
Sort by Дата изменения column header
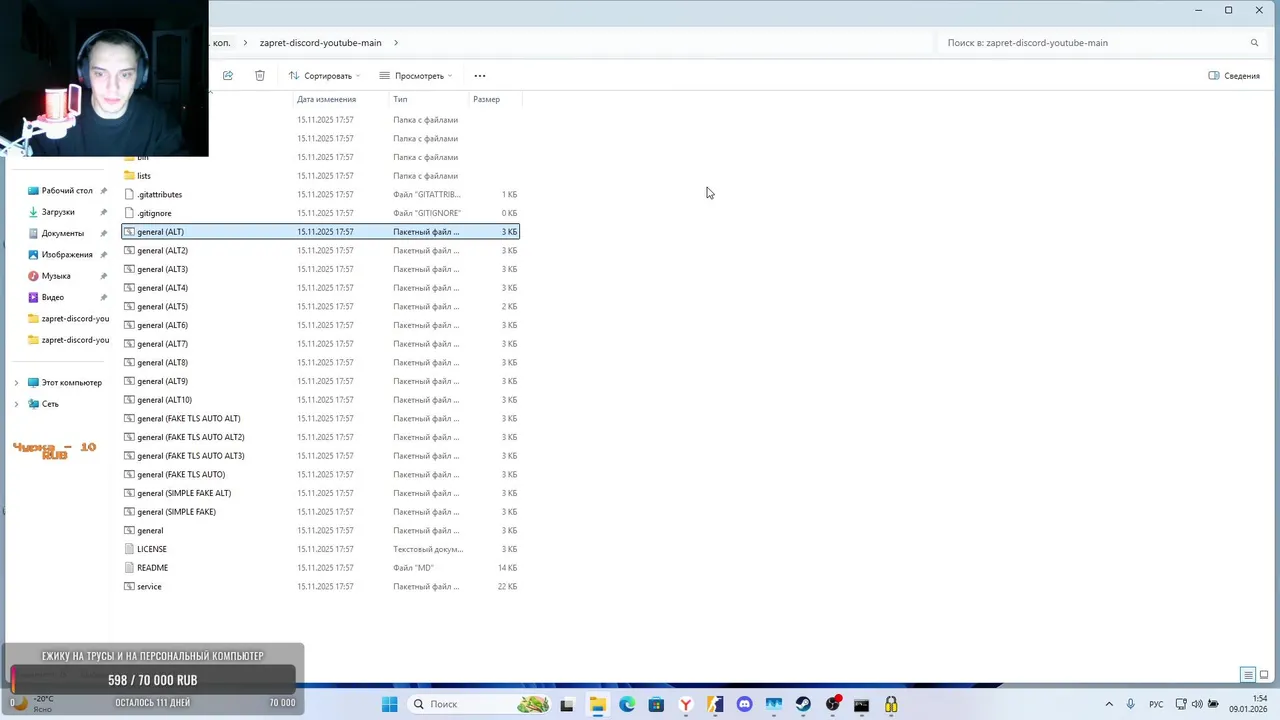coord(326,99)
